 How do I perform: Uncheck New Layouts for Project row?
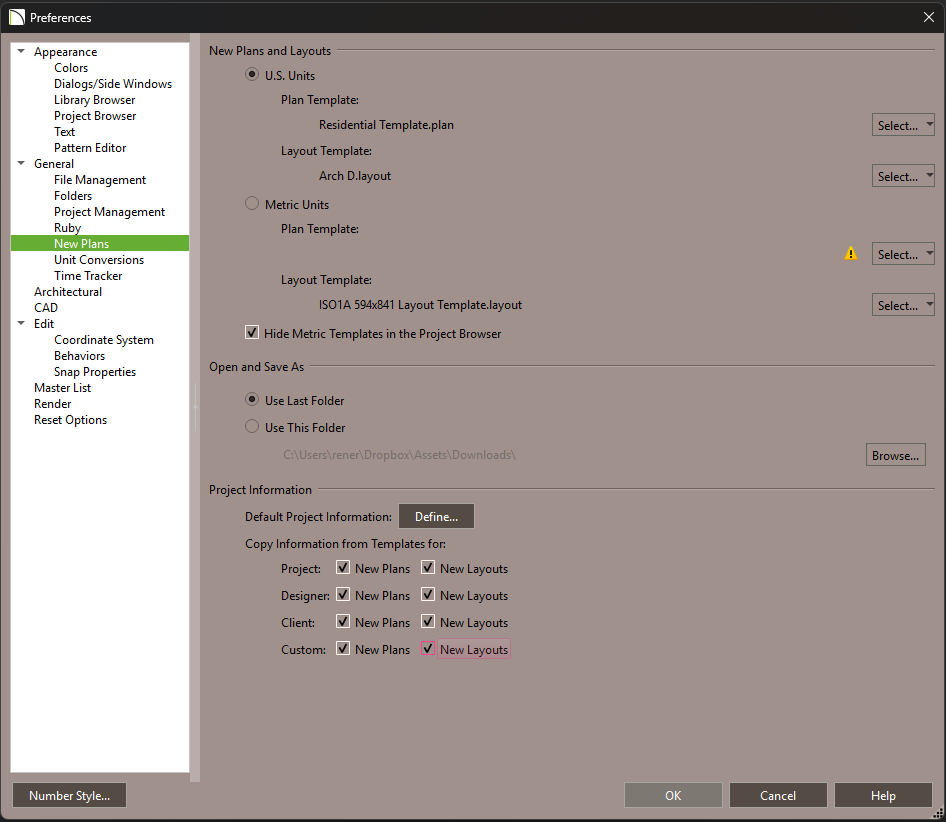point(428,568)
